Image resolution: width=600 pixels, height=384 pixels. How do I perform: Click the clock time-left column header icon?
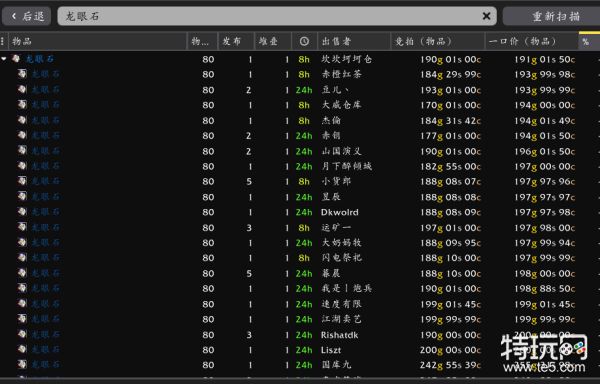tap(304, 41)
